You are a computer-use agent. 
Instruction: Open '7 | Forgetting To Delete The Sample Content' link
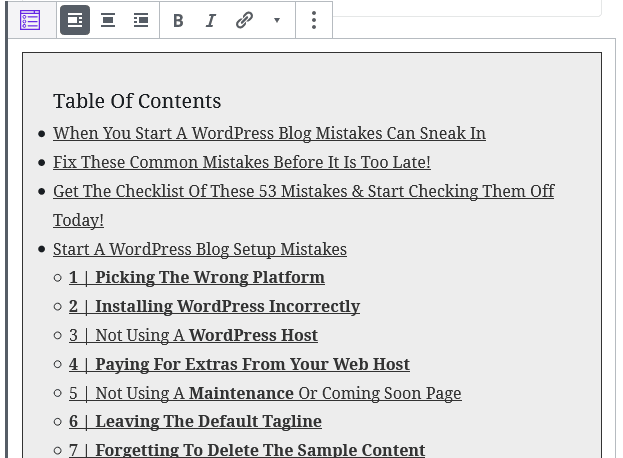[247, 450]
